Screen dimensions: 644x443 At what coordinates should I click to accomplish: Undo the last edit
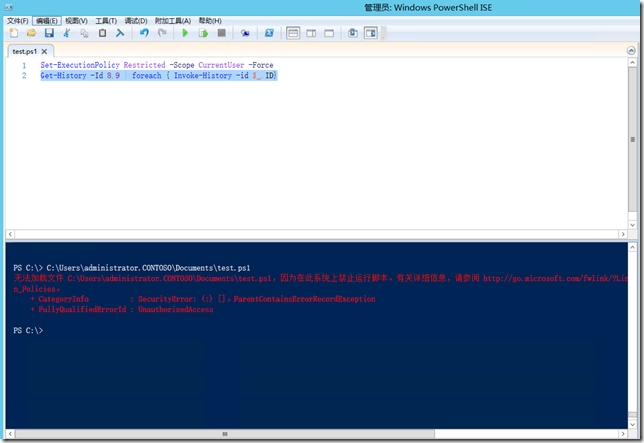144,33
